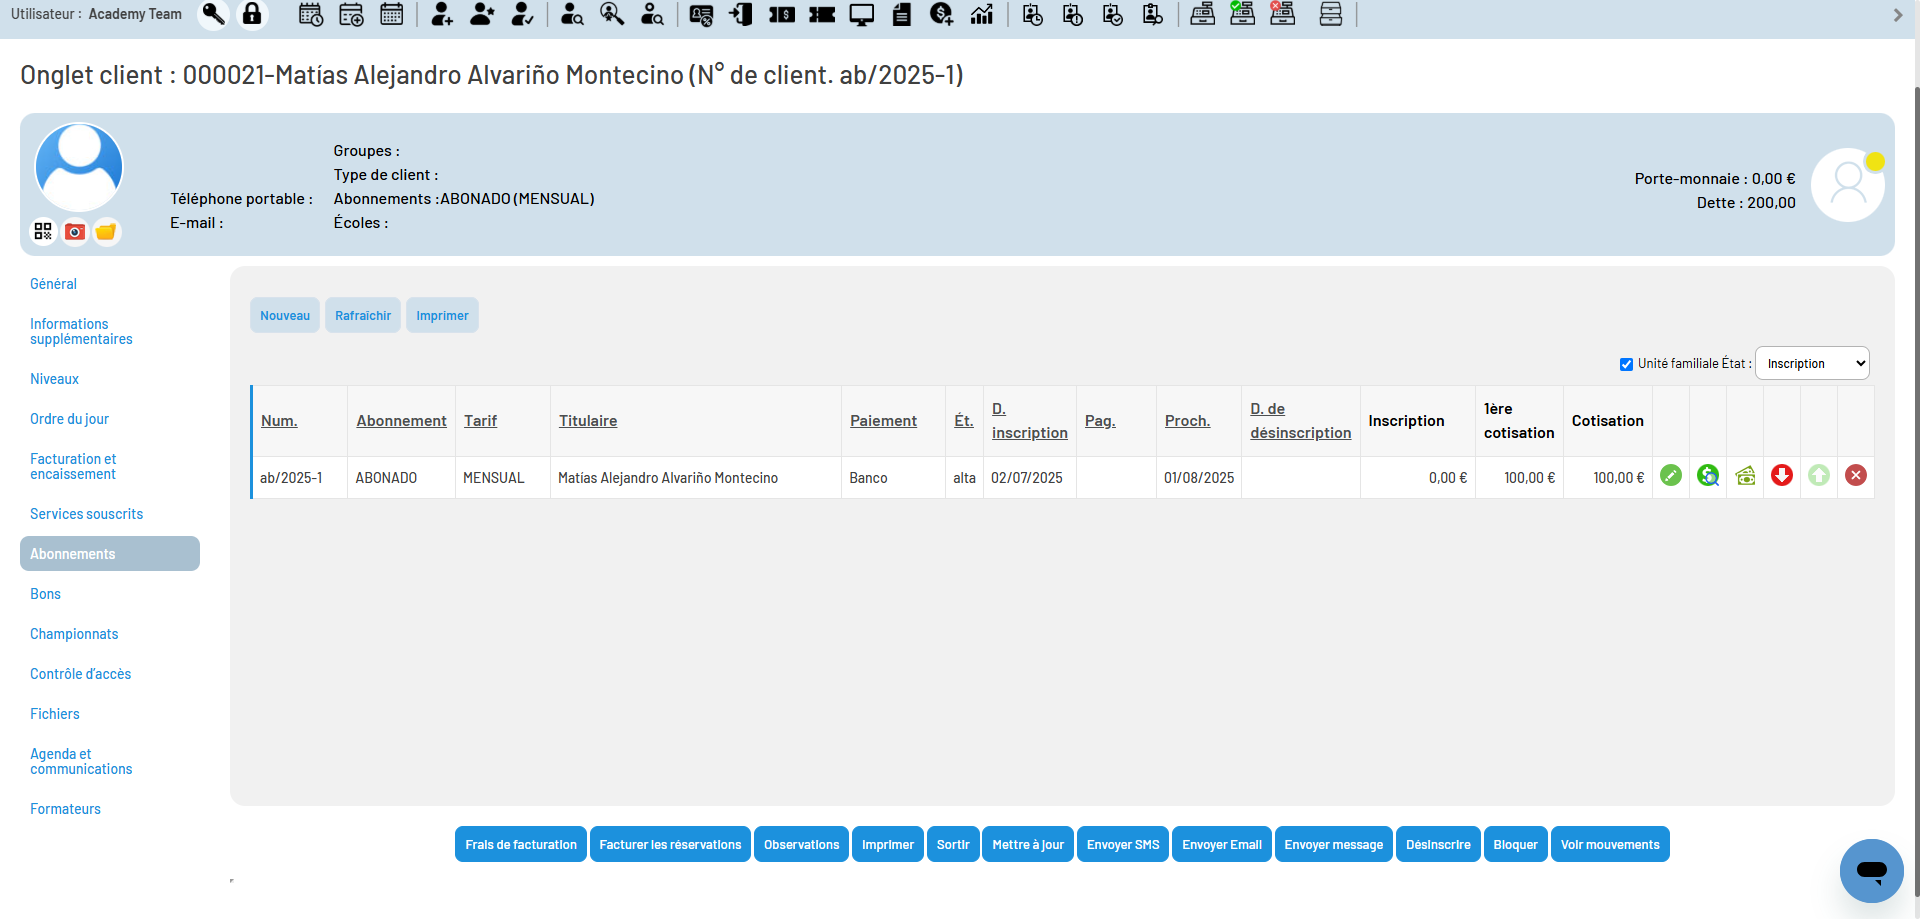Viewport: 1920px width, 919px height.
Task: Click the QR code icon under the avatar
Action: pyautogui.click(x=43, y=232)
